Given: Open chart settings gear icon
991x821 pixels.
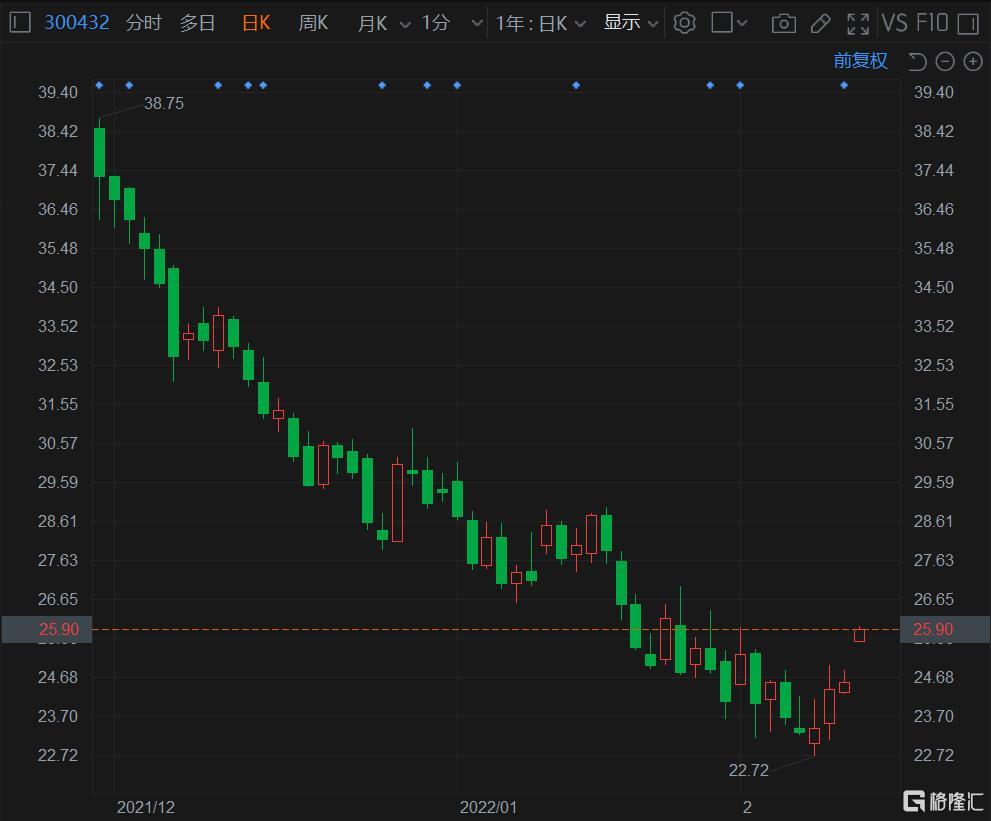Looking at the screenshot, I should (x=684, y=23).
